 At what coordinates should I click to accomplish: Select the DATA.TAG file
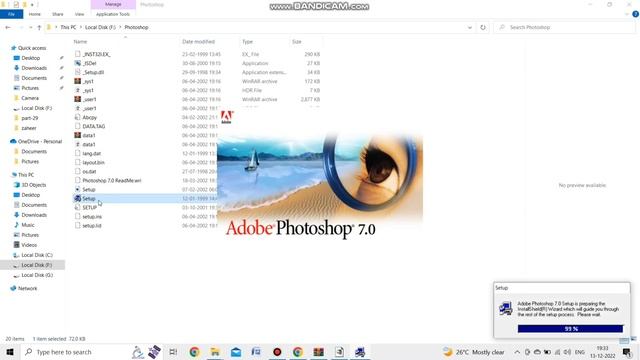(x=93, y=127)
